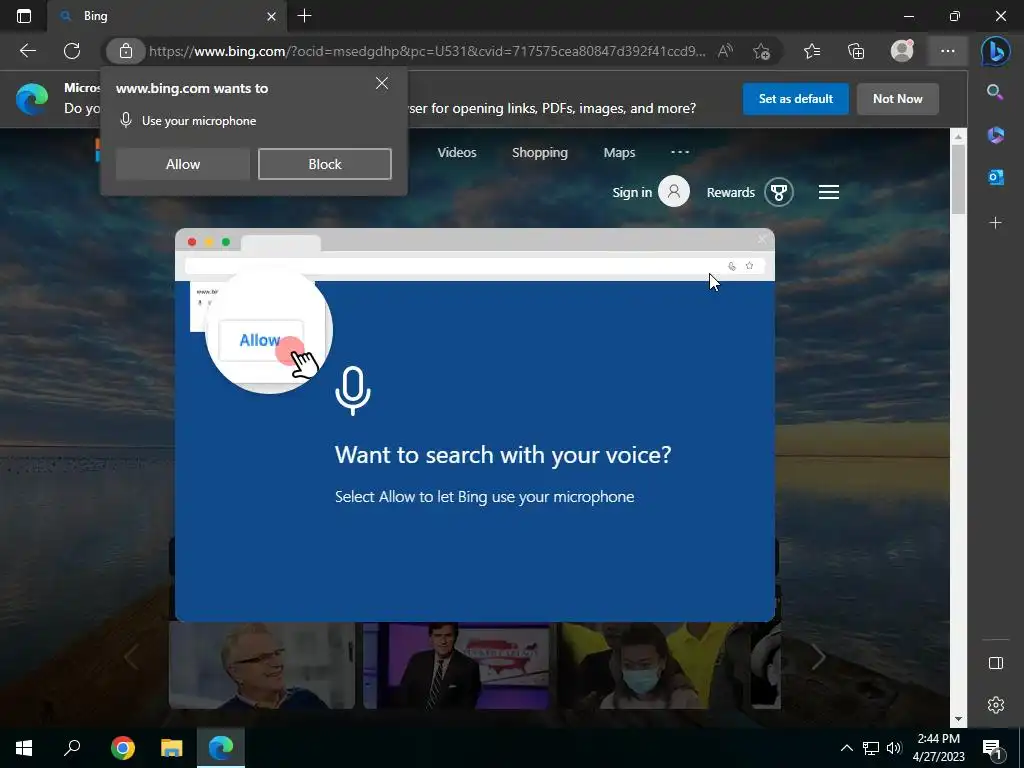Screen dimensions: 1024x768
Task: Open the notification center icon
Action: click(x=993, y=749)
